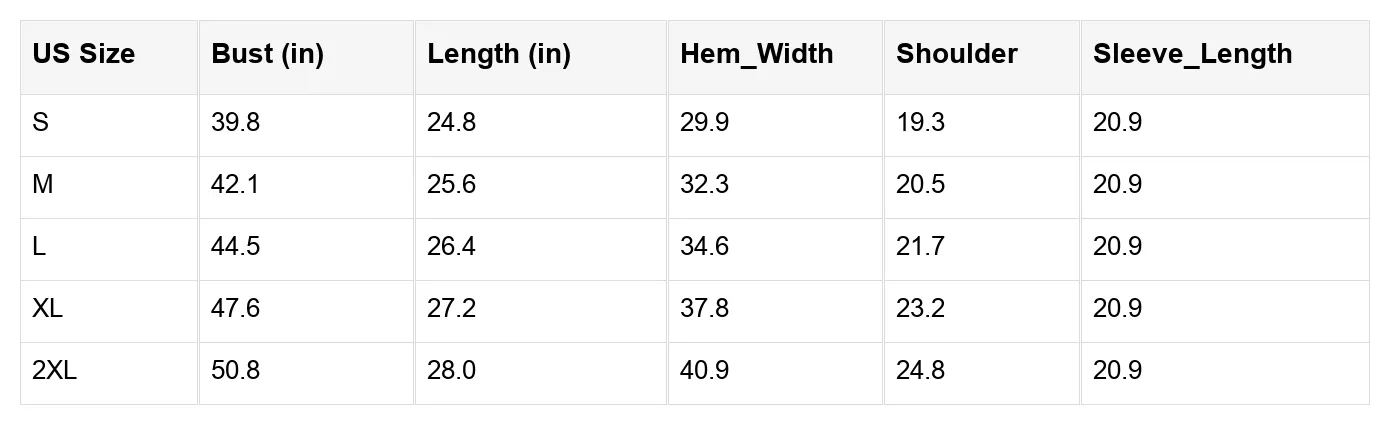
Task: Click shoulder value 20.5 in M row
Action: point(920,185)
